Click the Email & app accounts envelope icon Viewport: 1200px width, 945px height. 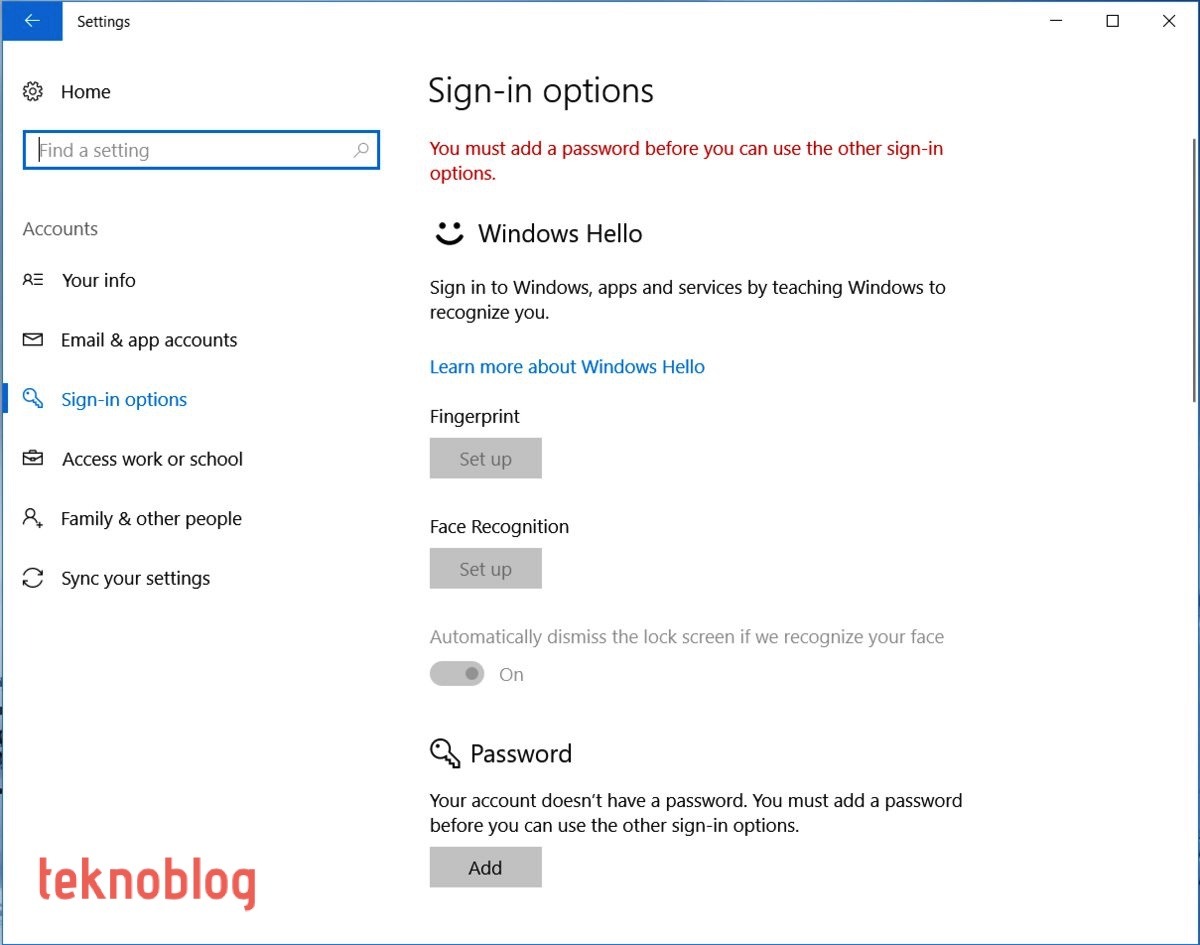33,340
